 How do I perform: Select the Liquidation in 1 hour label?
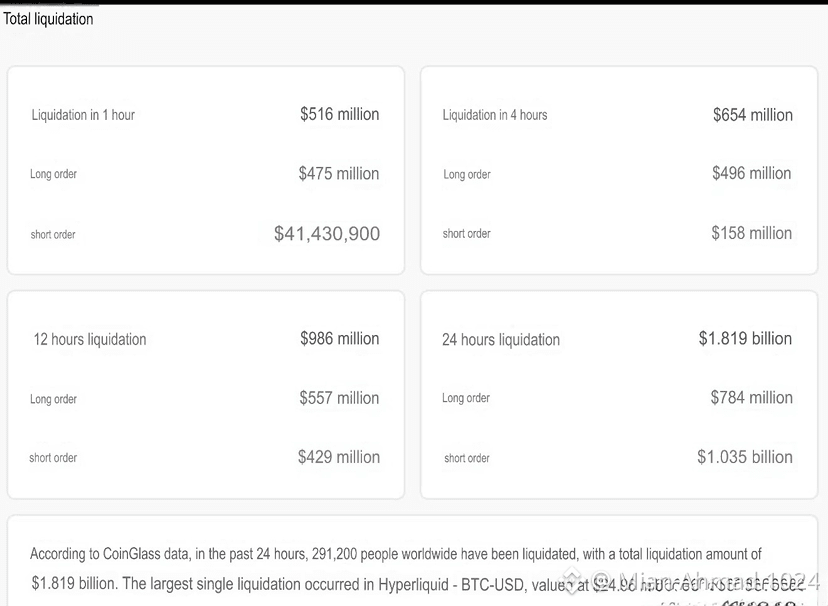[x=83, y=115]
